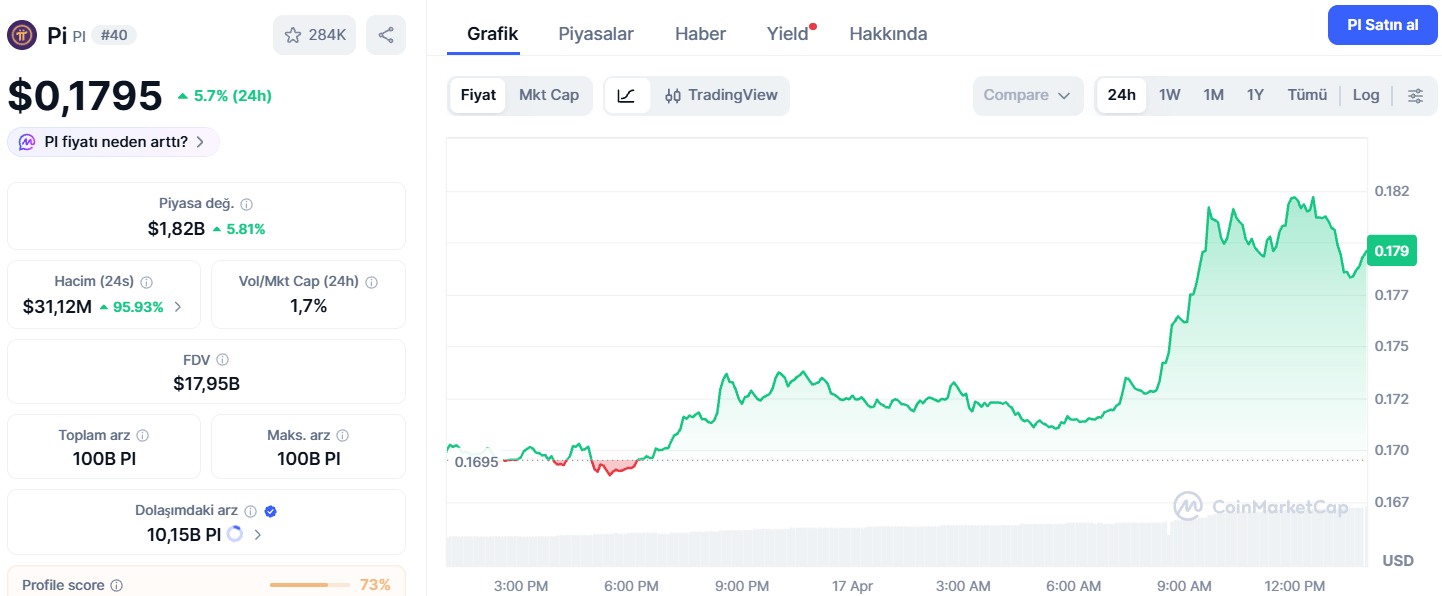Screen dimensions: 1442x596
Task: Show info icon next to Hacim (24s)
Action: coord(147,282)
